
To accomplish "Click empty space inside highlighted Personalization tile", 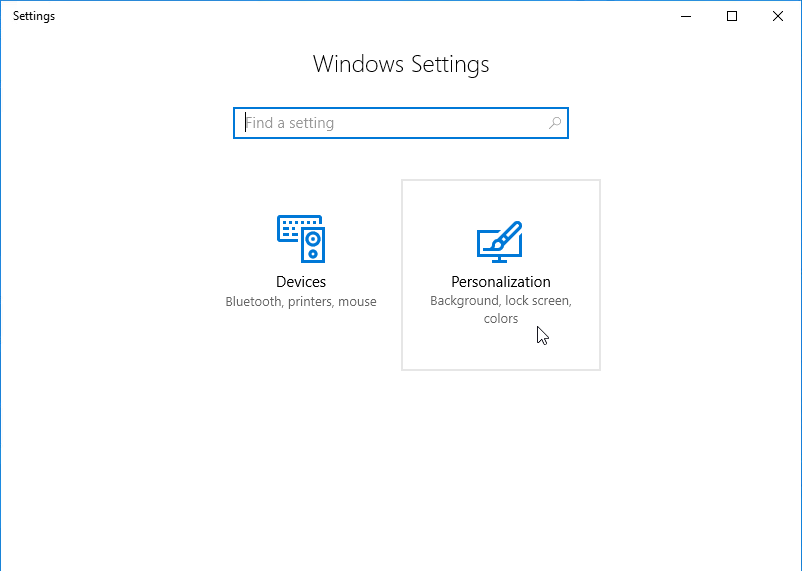I will tap(501, 349).
